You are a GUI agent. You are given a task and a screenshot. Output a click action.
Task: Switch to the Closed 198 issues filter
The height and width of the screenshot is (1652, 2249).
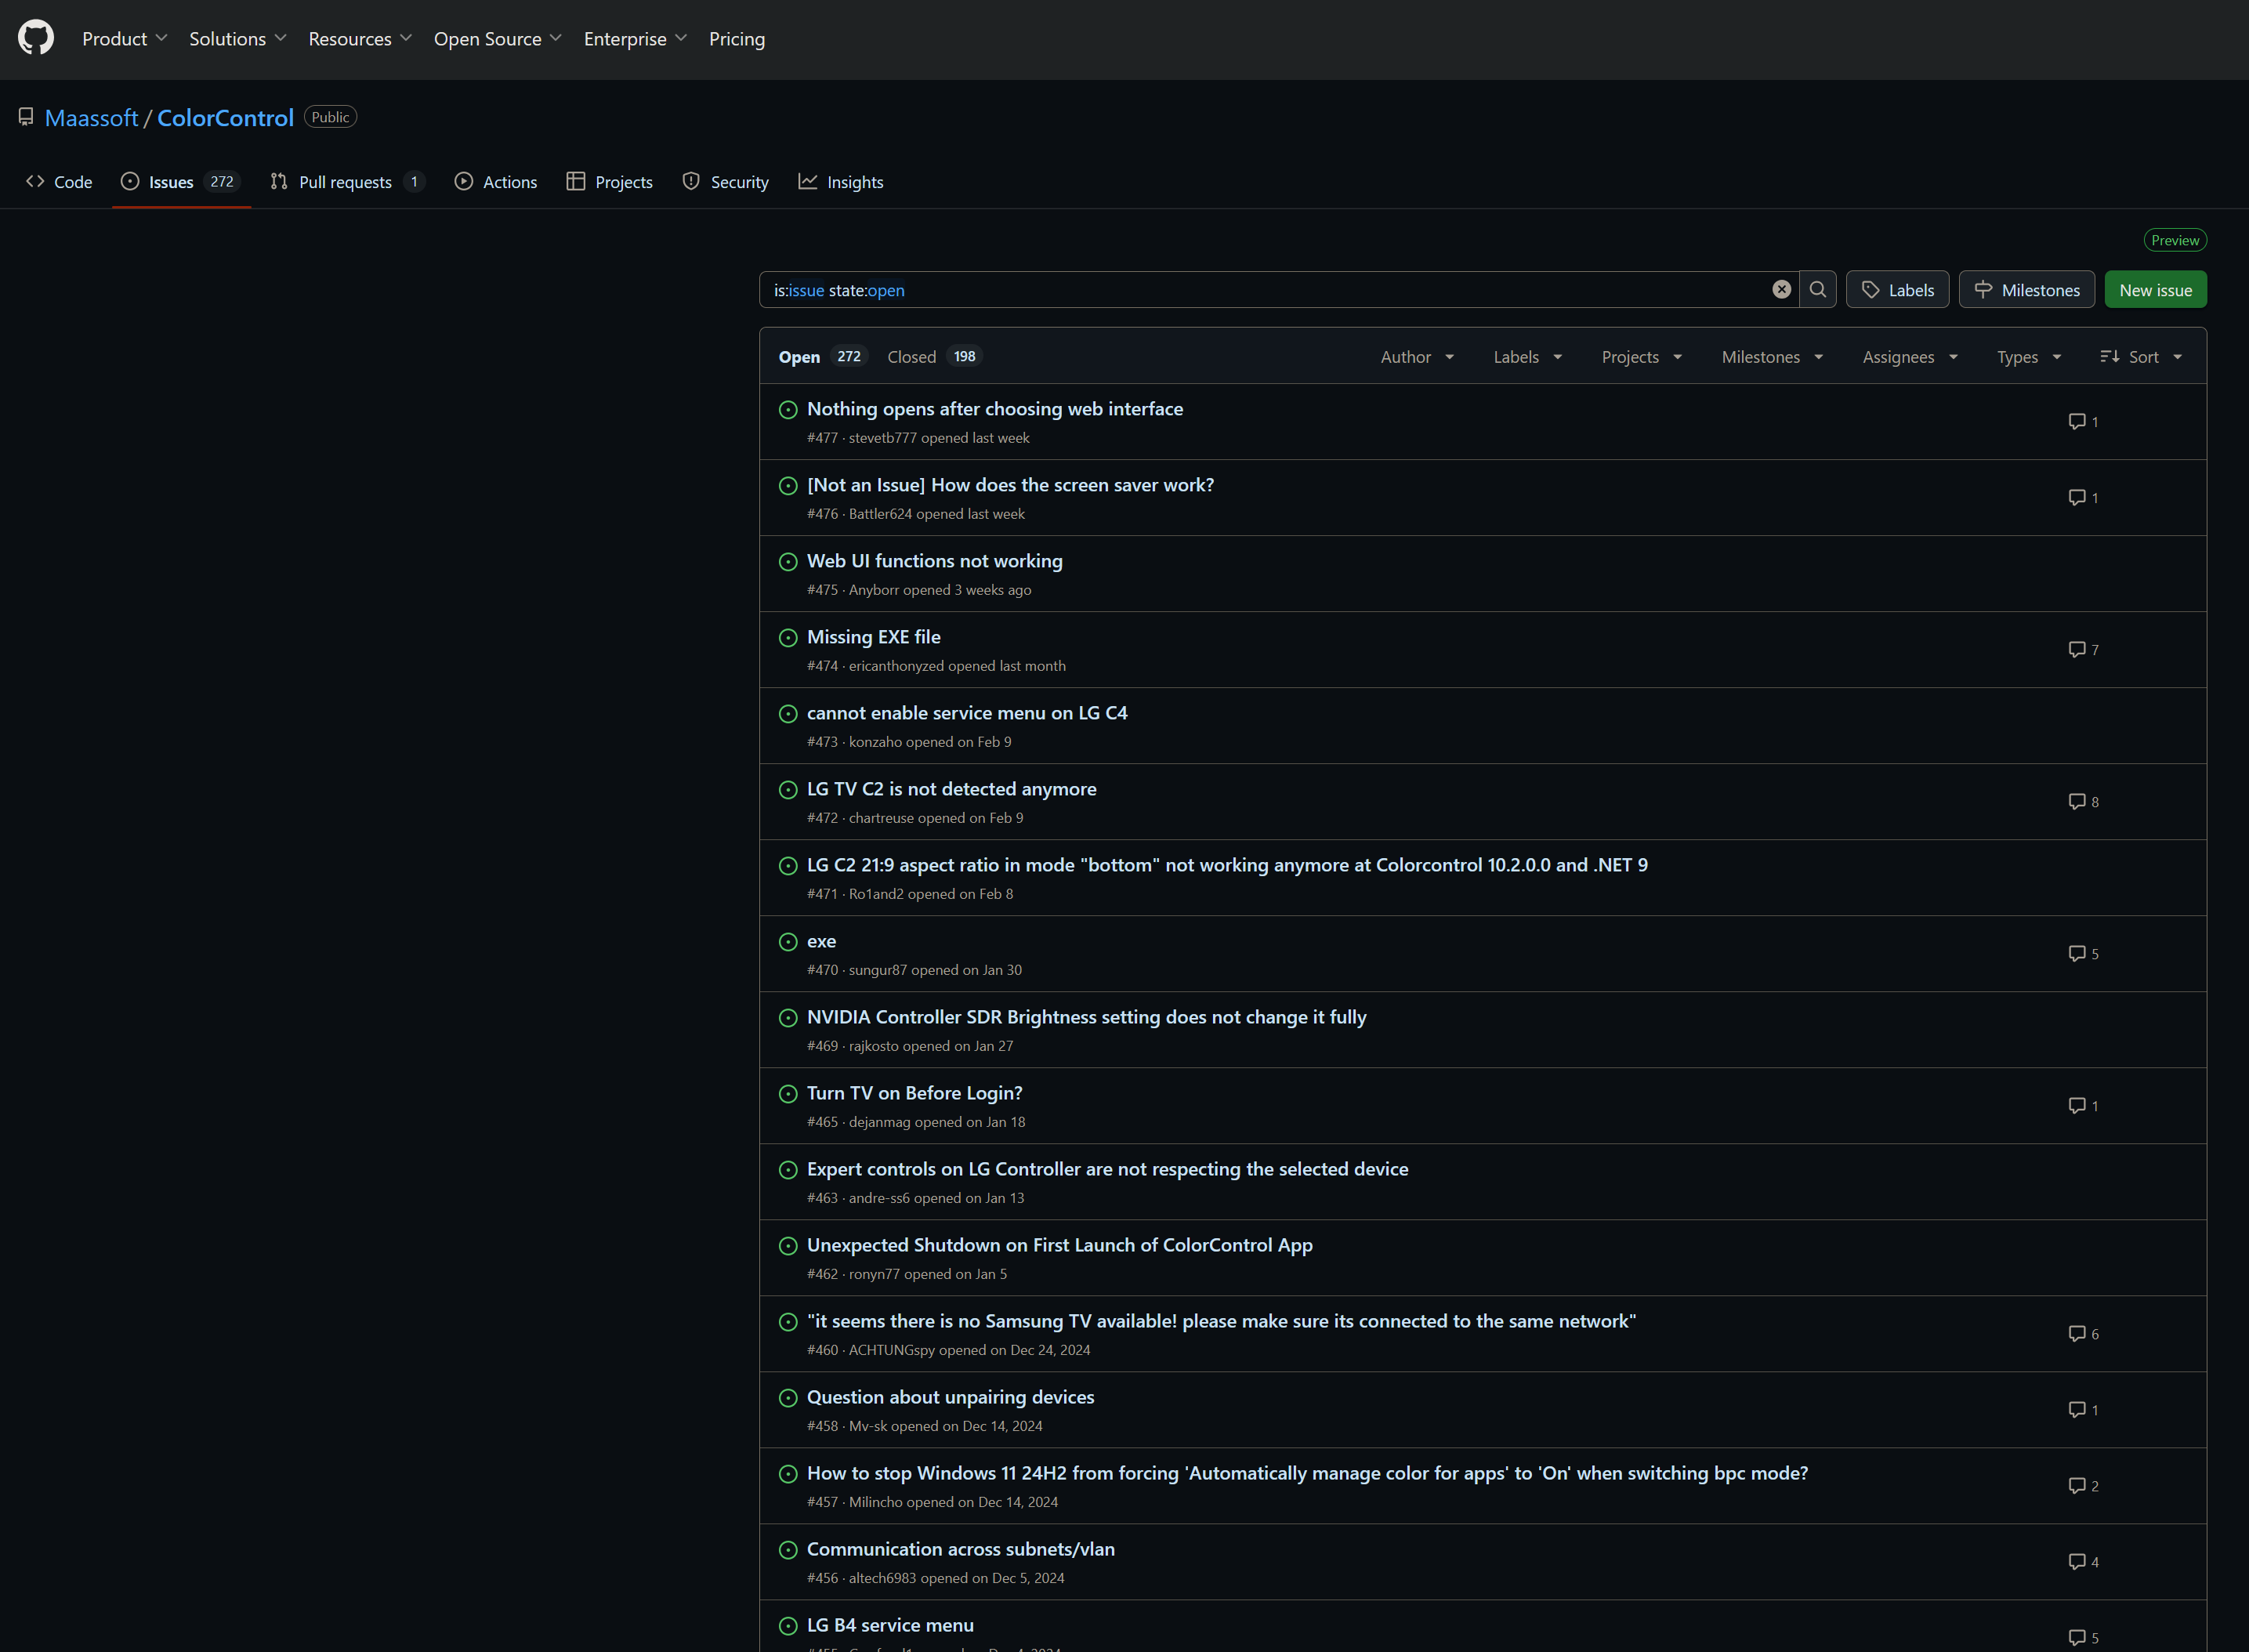932,357
